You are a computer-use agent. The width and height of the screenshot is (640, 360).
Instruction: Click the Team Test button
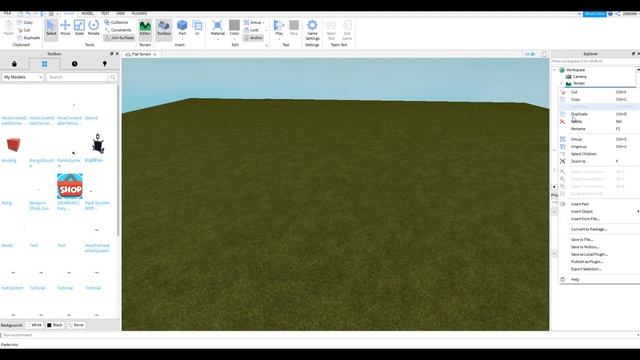coord(331,30)
